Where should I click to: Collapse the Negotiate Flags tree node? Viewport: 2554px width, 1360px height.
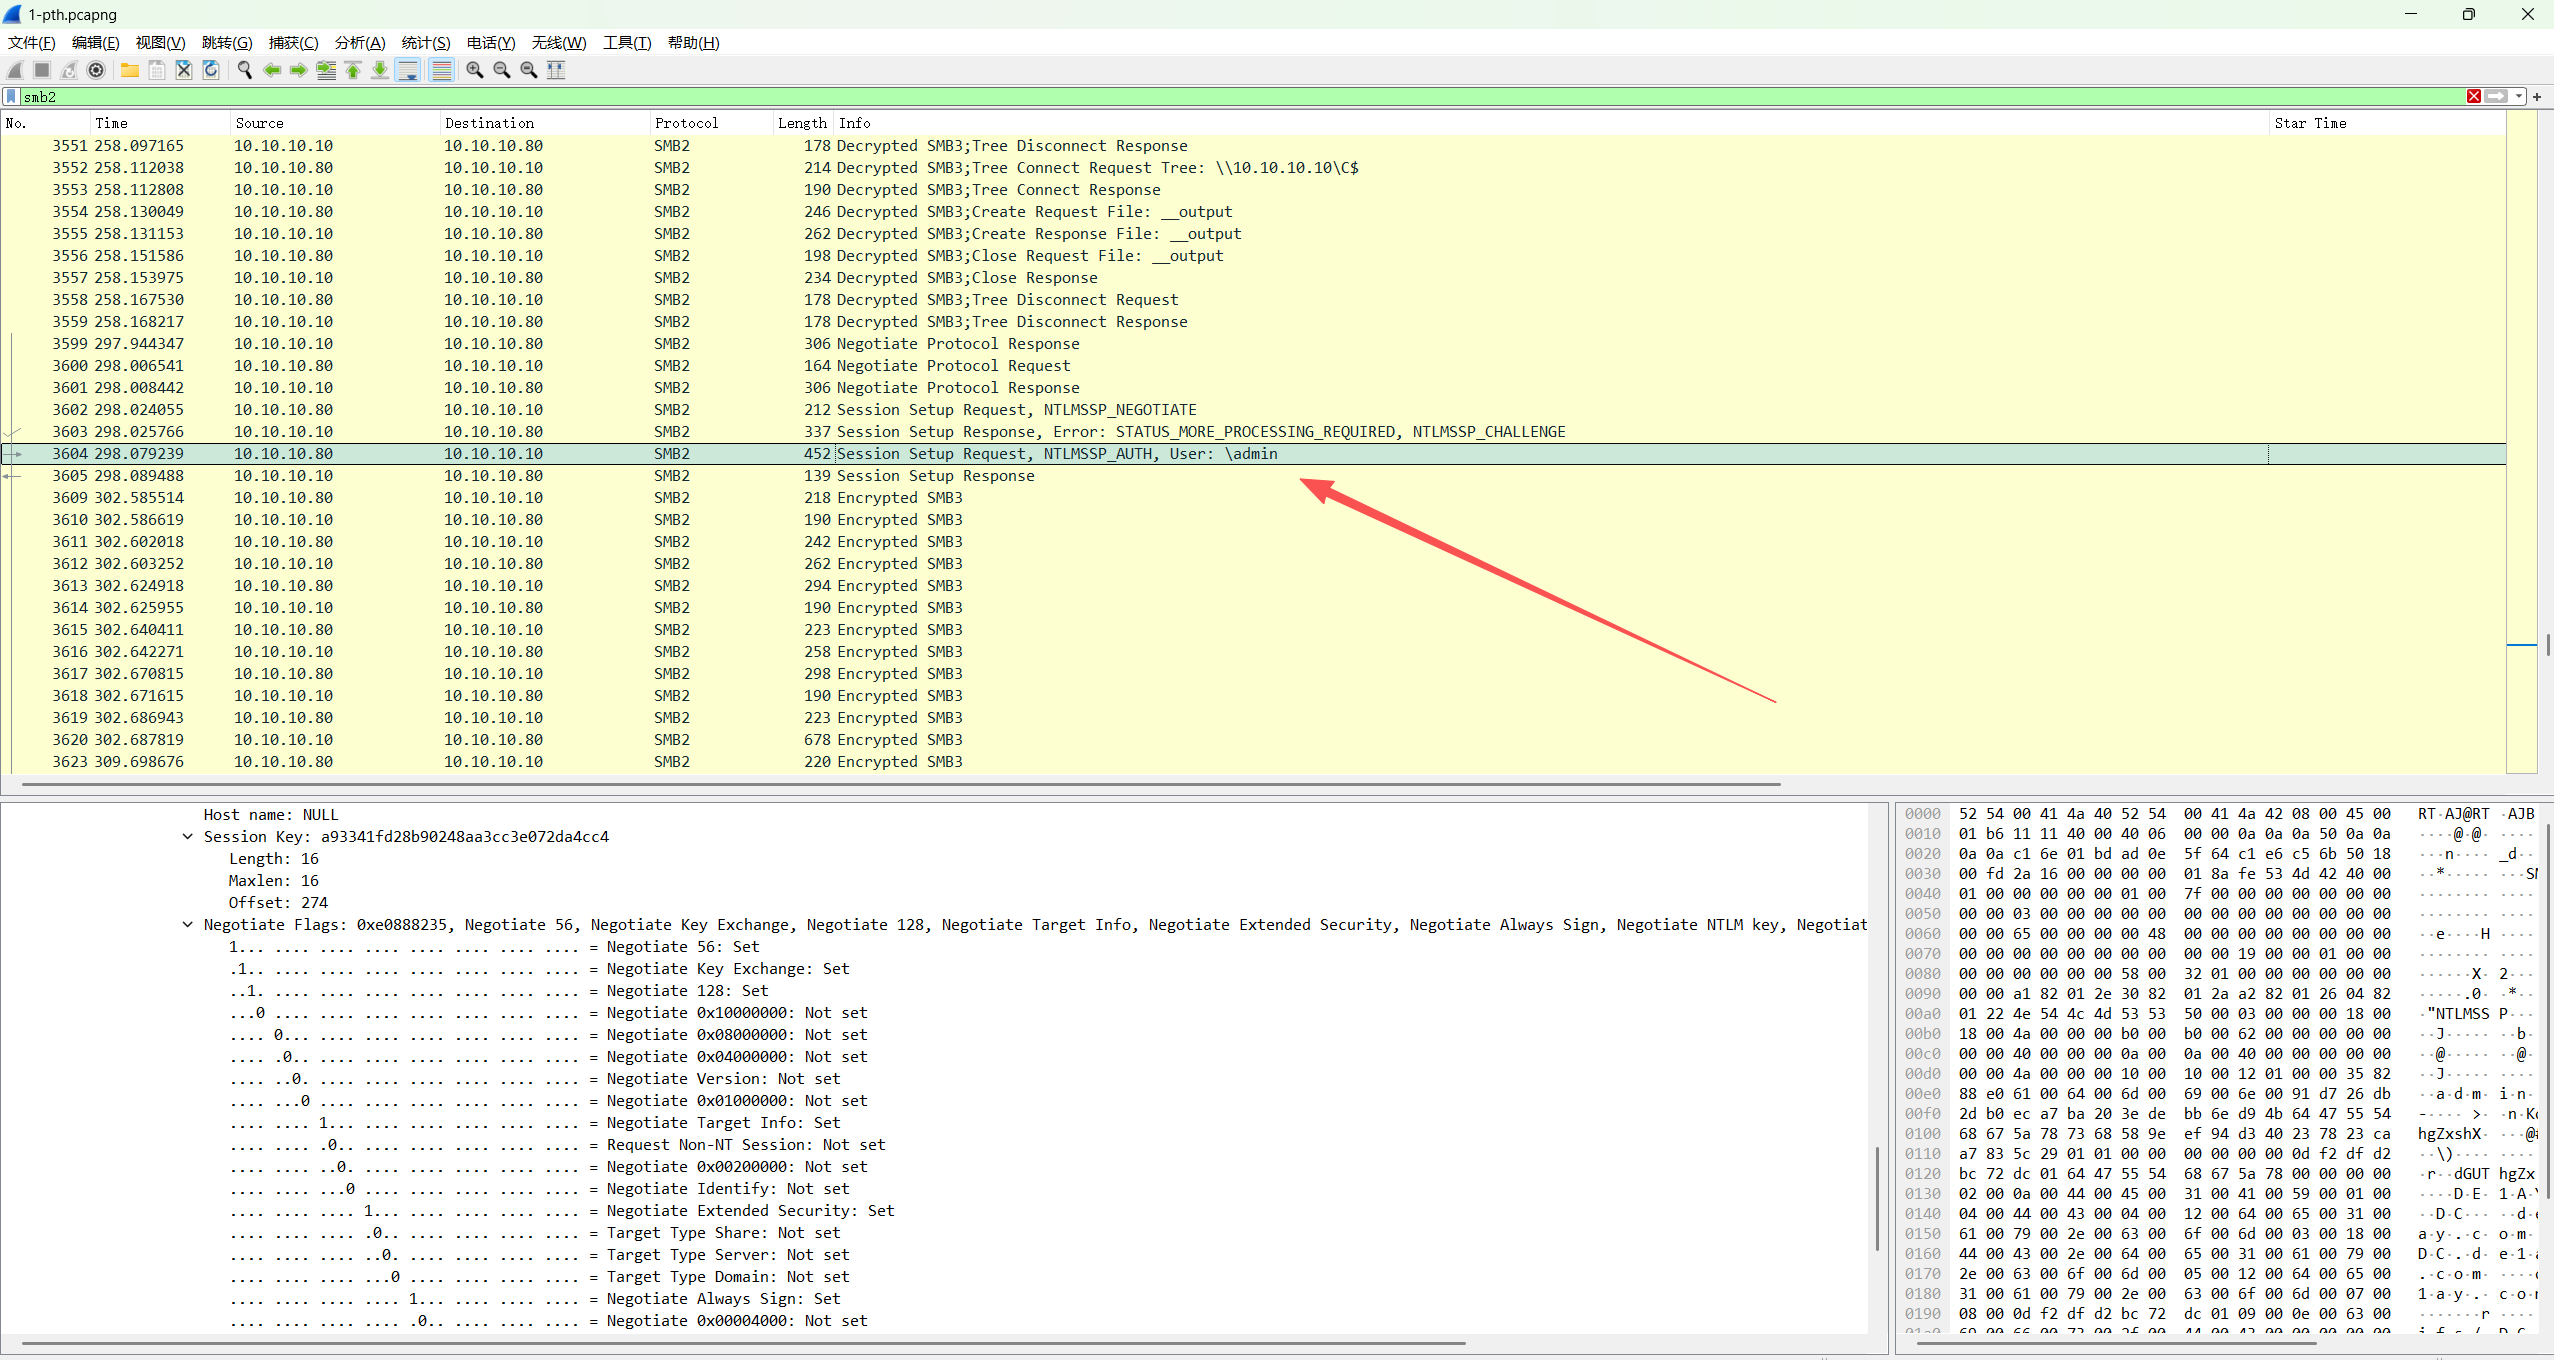click(x=187, y=925)
